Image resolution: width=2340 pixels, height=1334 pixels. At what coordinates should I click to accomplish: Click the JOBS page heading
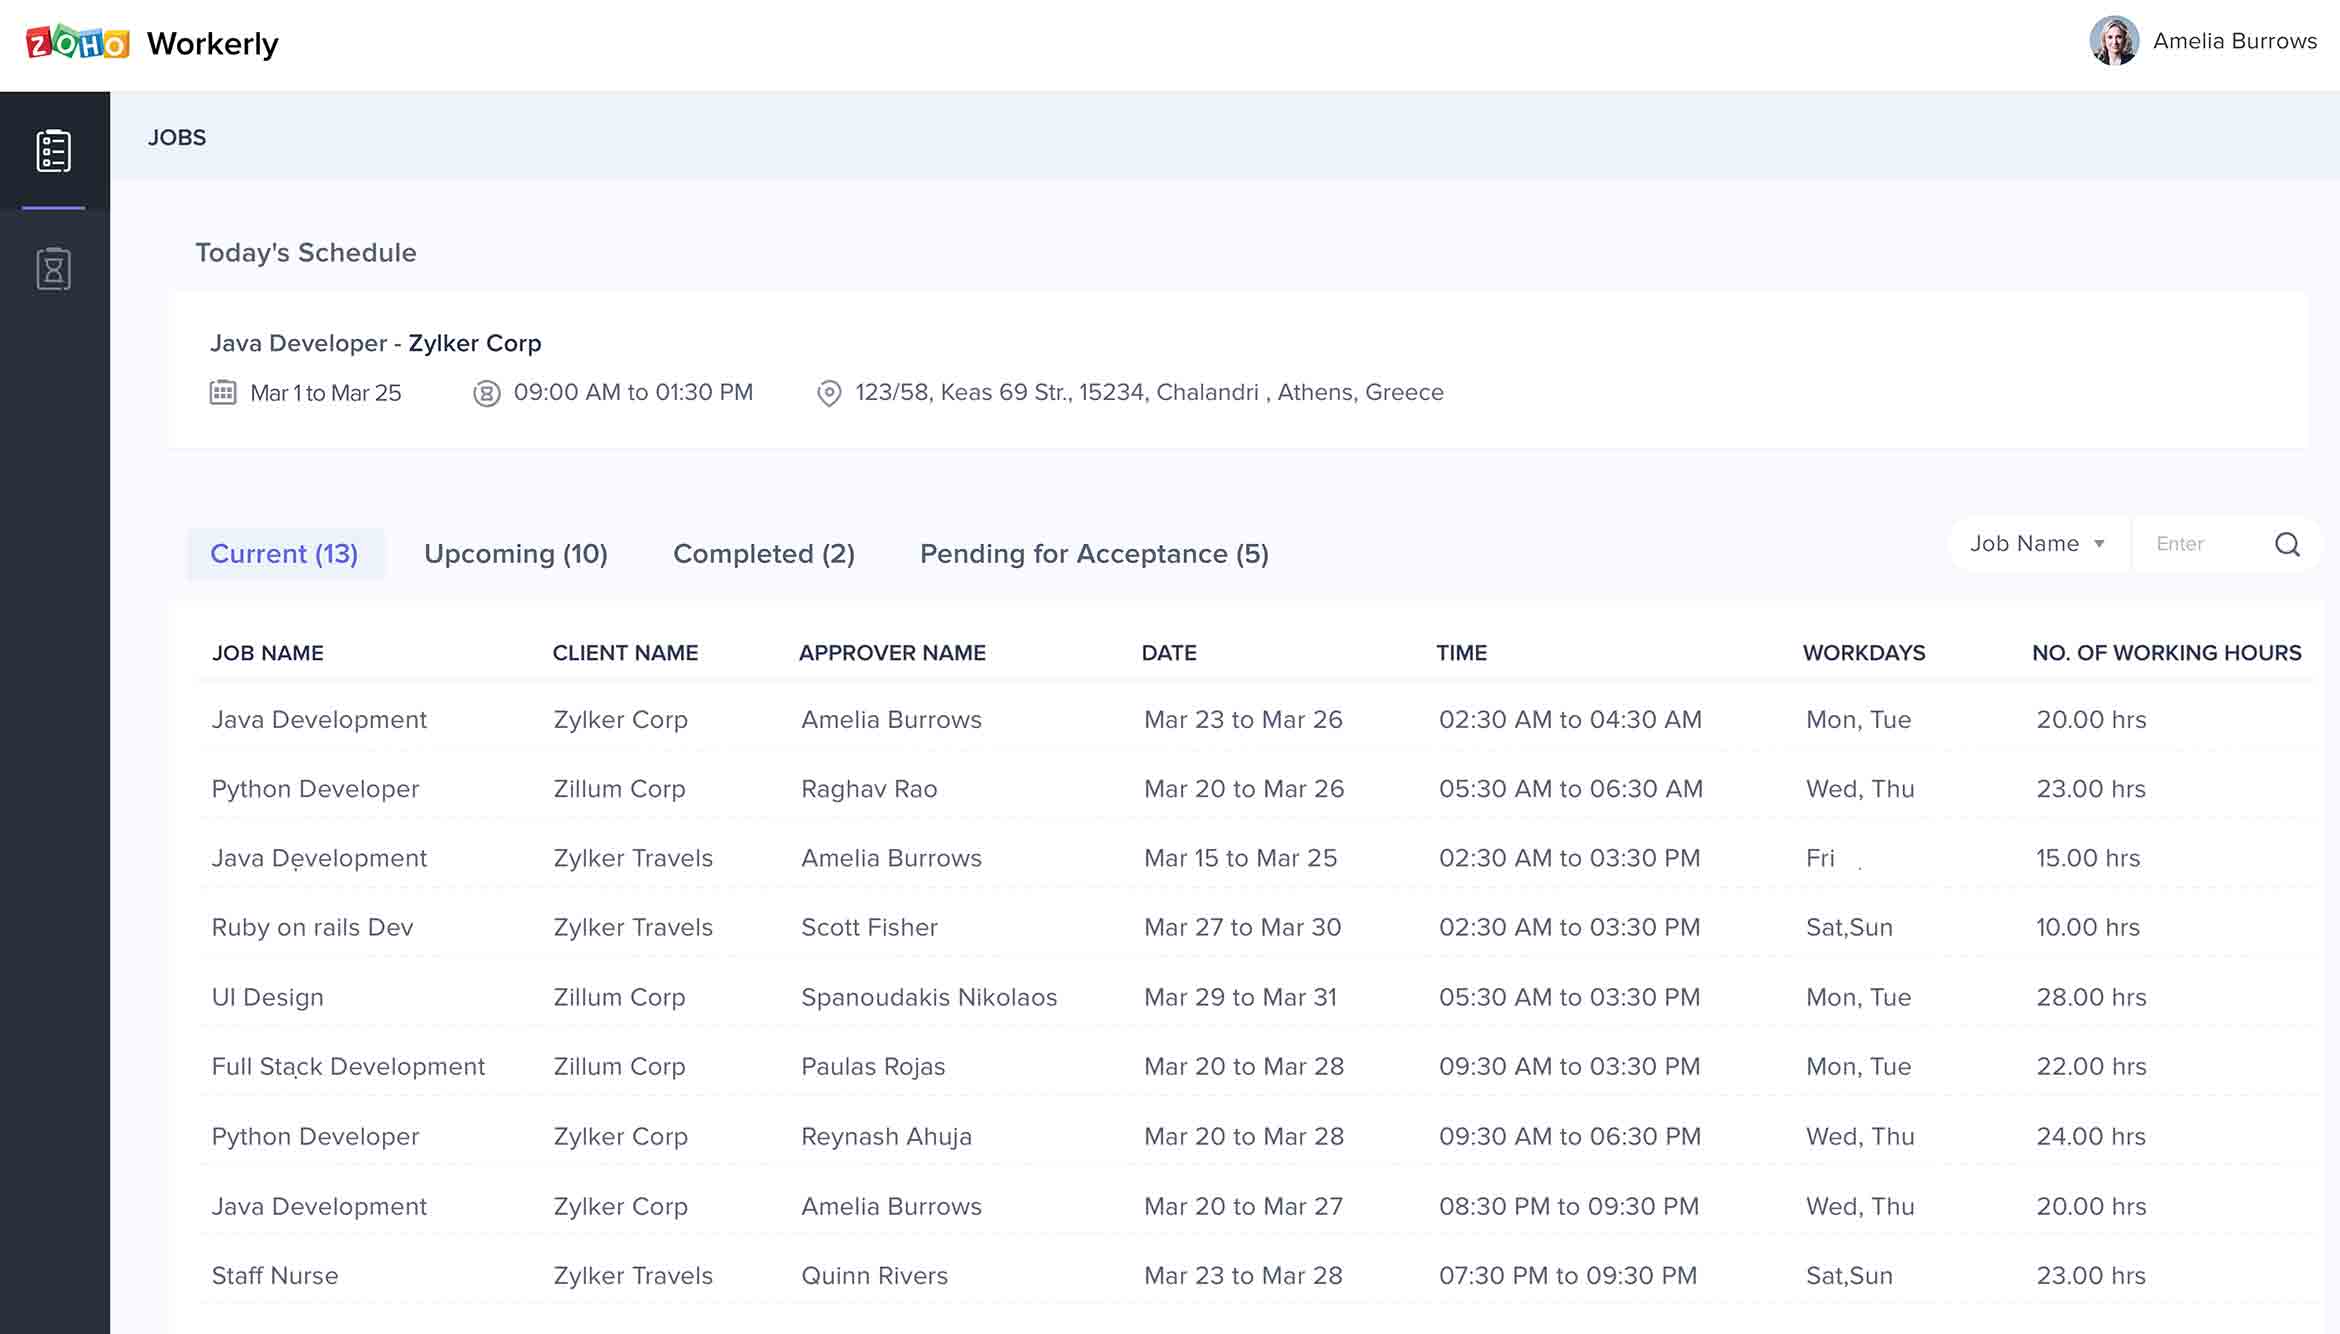click(x=177, y=138)
